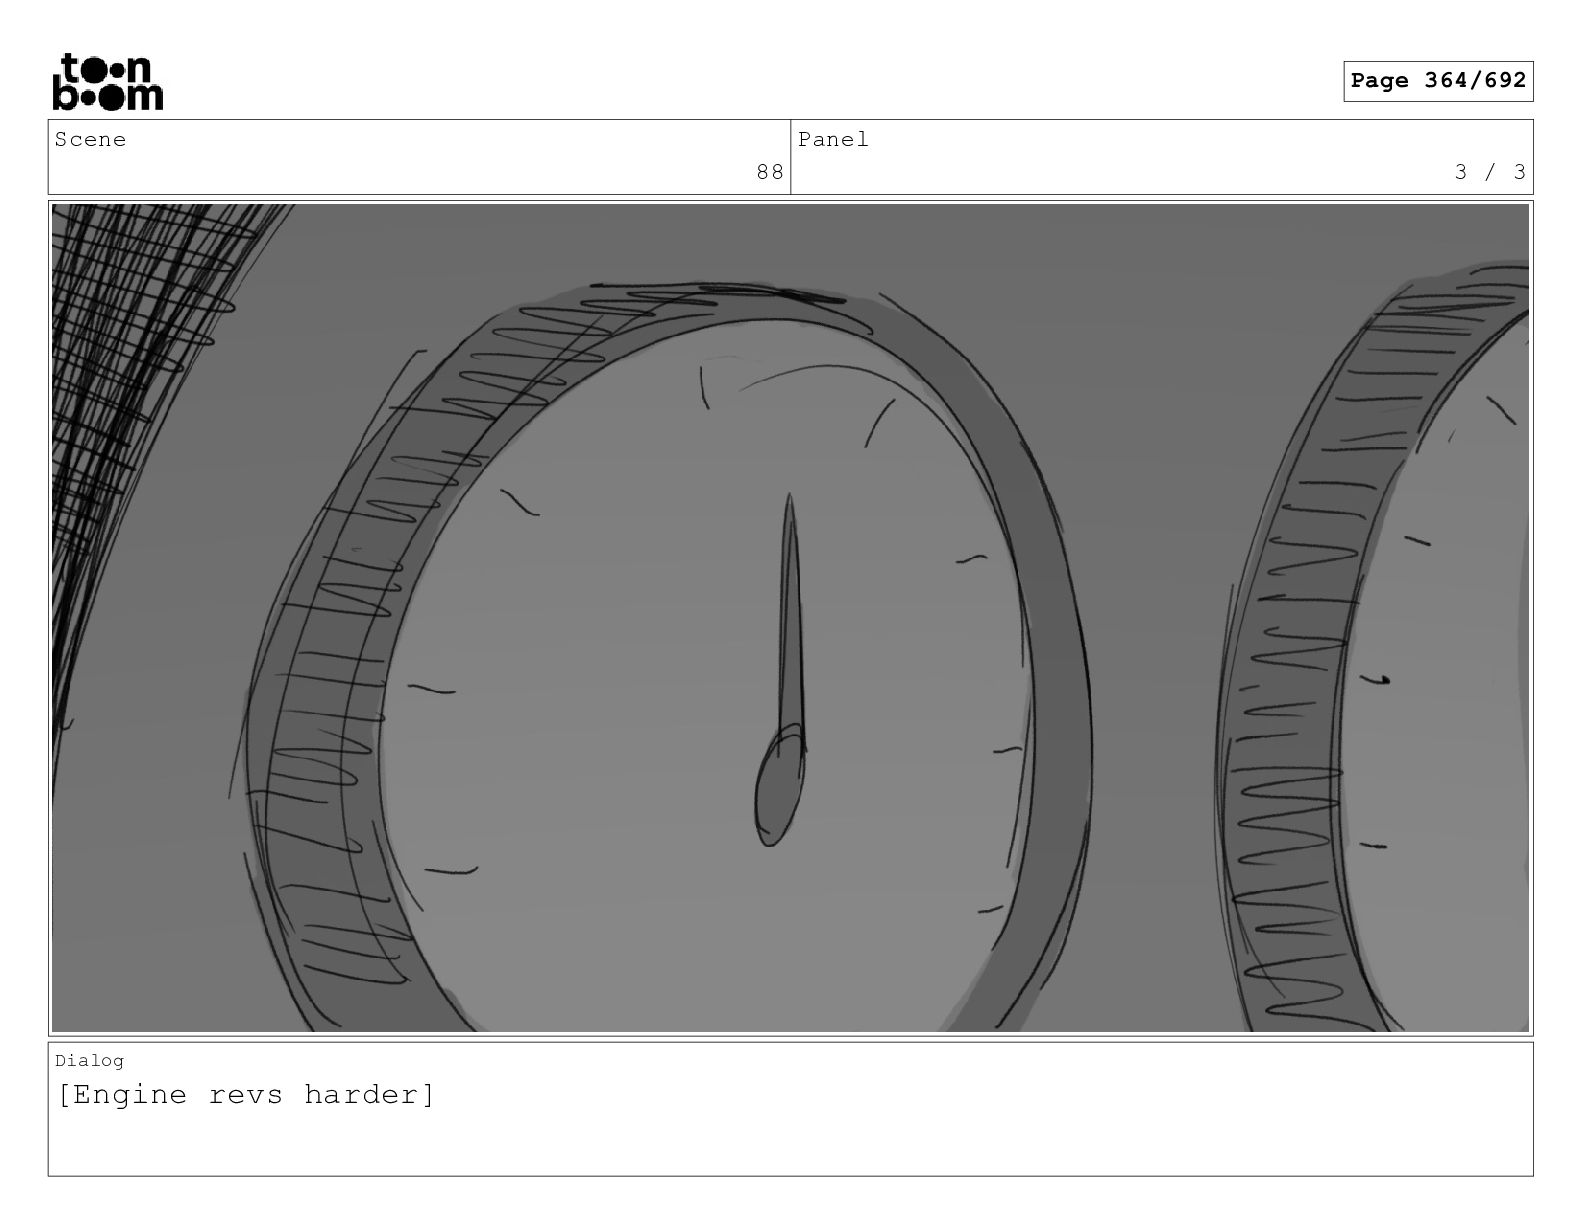Click the storyboard panel gauge sketch
The image size is (1584, 1224).
pos(790,618)
